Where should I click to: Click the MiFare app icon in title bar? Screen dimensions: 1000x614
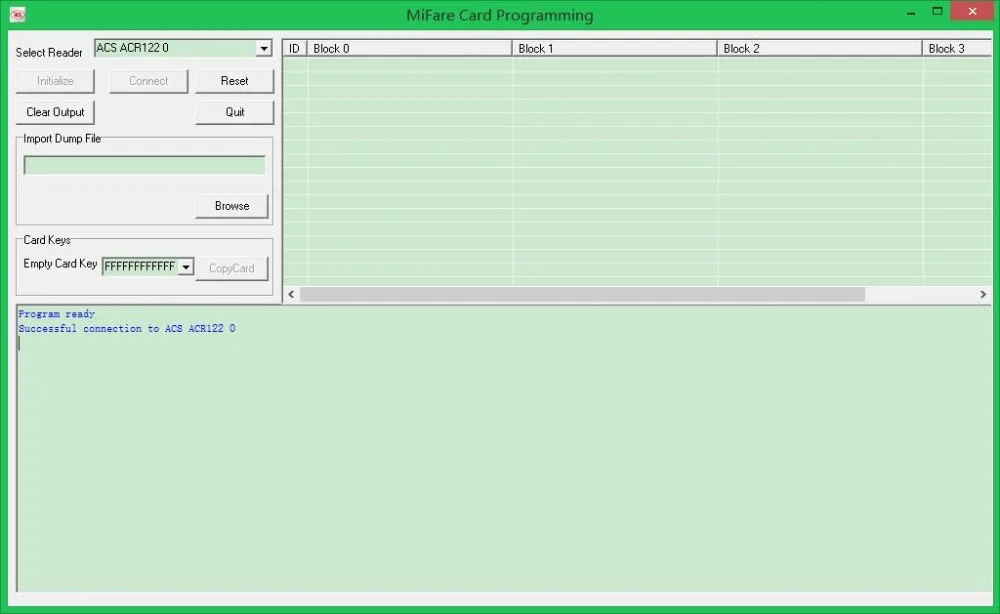(17, 14)
